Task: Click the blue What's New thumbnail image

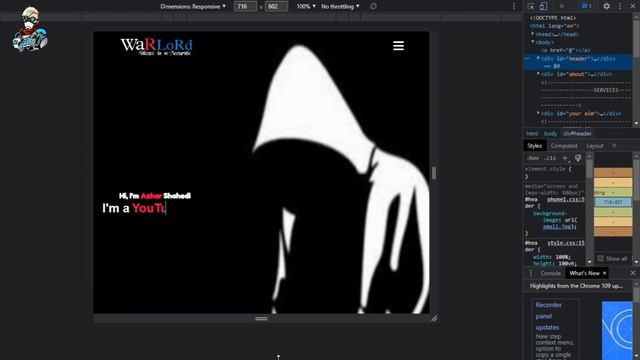Action: tap(617, 331)
